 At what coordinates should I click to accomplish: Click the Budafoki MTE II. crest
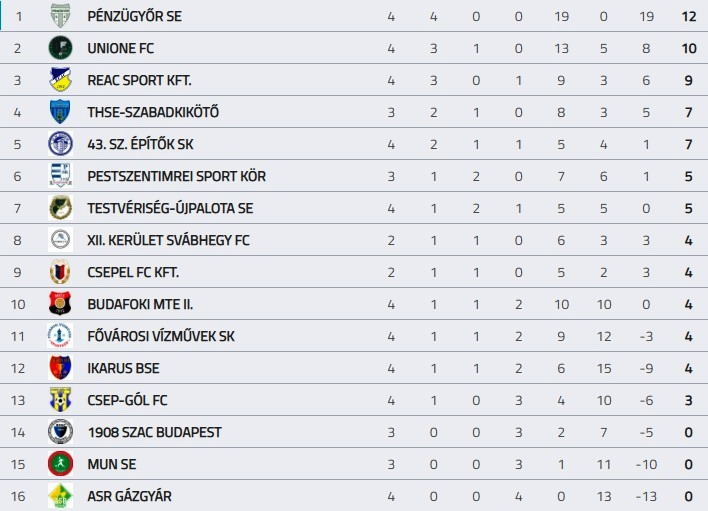click(x=61, y=304)
